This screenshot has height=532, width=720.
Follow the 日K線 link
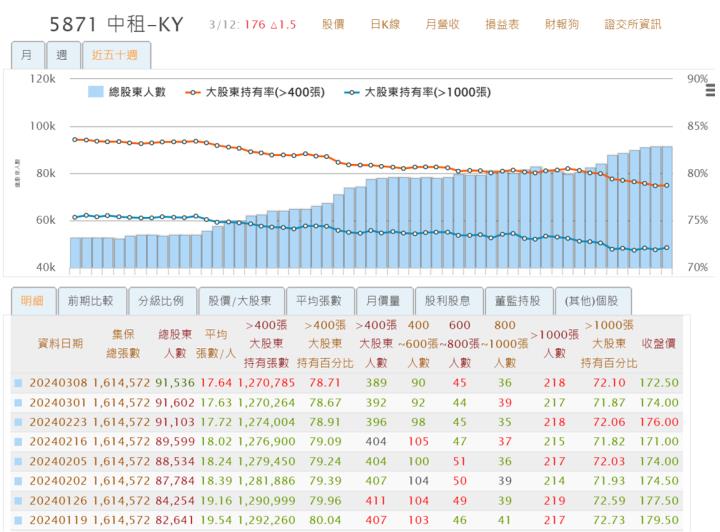385,24
